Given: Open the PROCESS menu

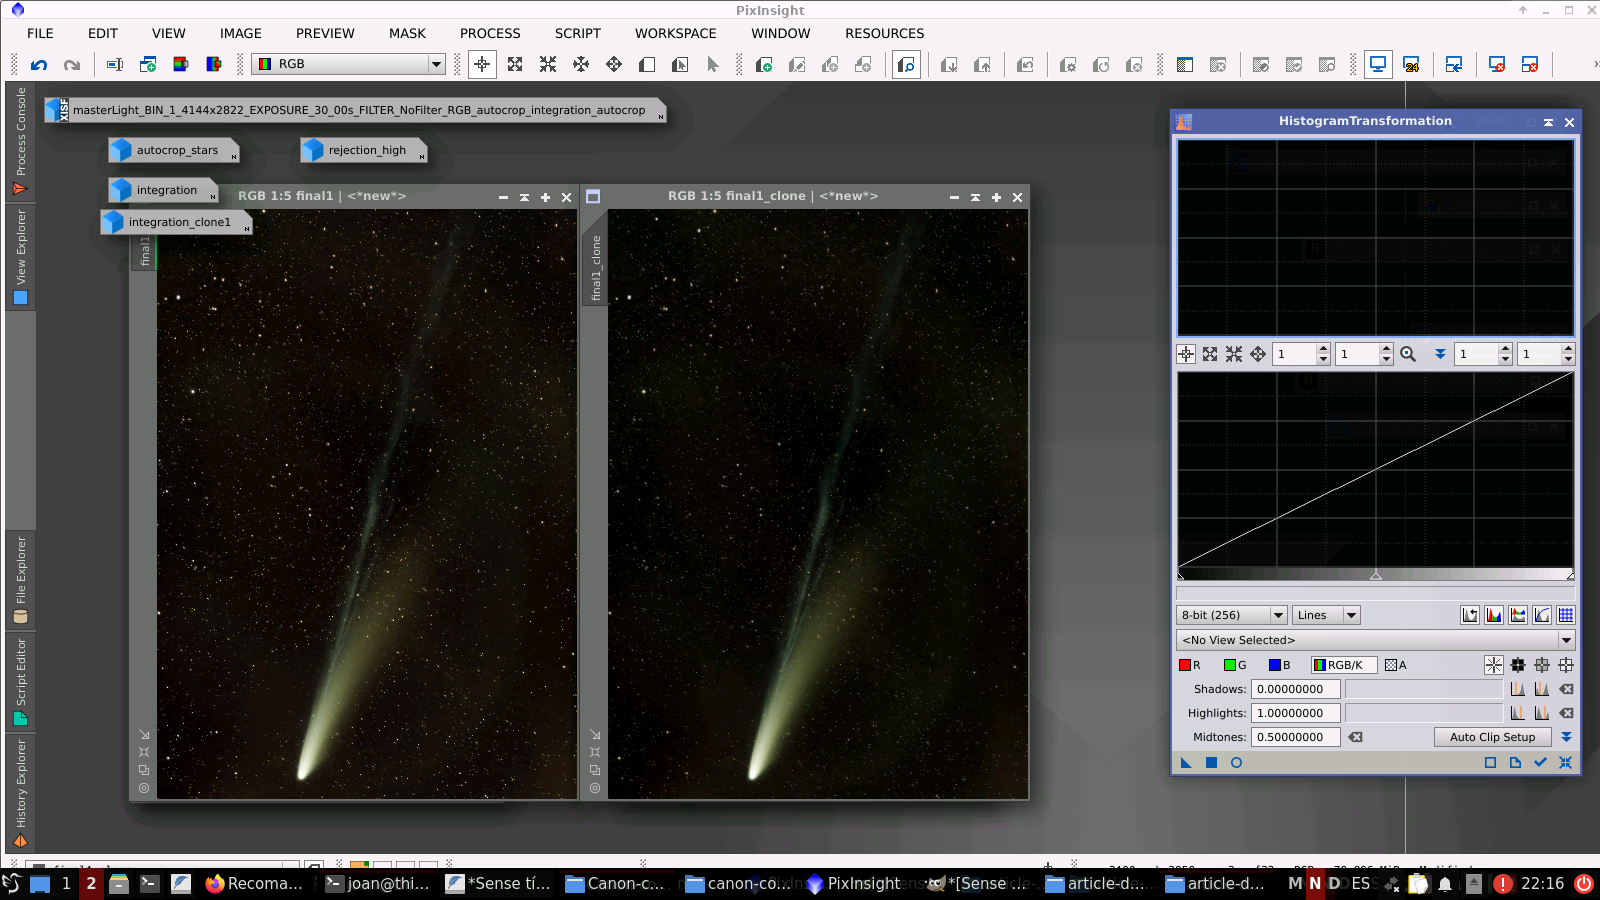Looking at the screenshot, I should pyautogui.click(x=490, y=33).
